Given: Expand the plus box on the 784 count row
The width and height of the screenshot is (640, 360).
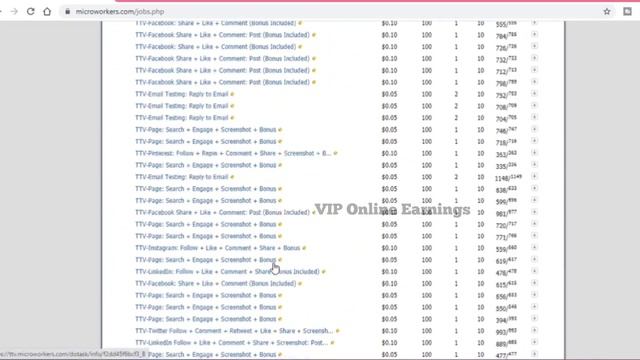Looking at the screenshot, I should tap(534, 35).
